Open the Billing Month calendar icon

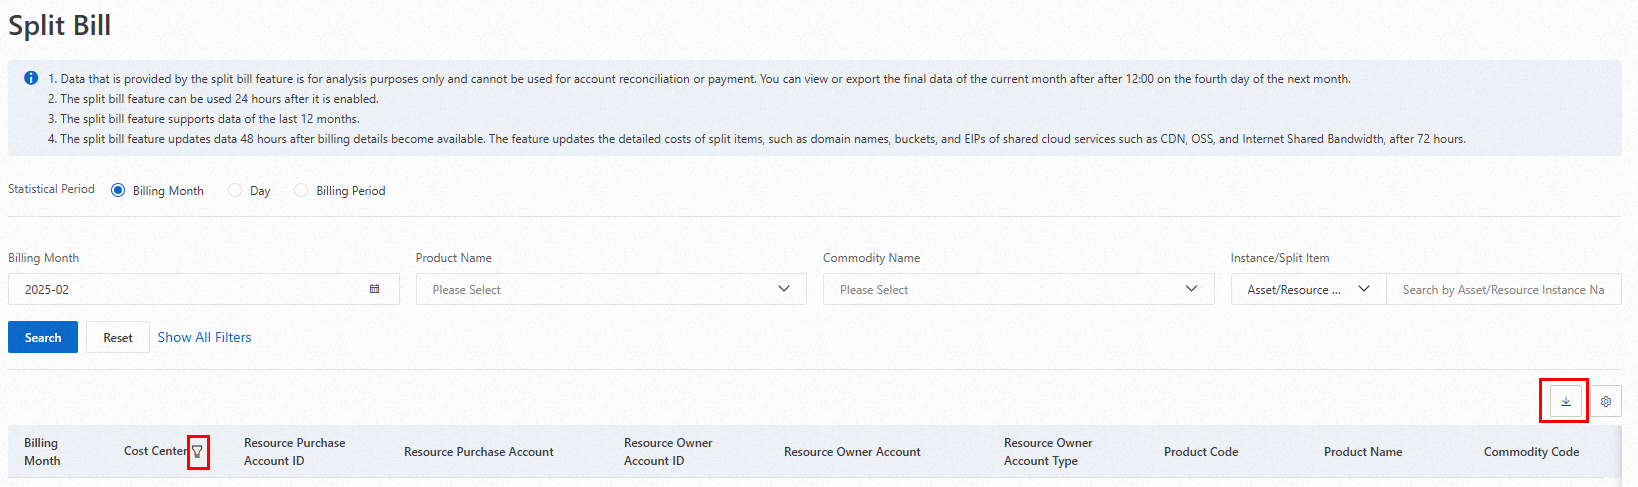click(375, 289)
